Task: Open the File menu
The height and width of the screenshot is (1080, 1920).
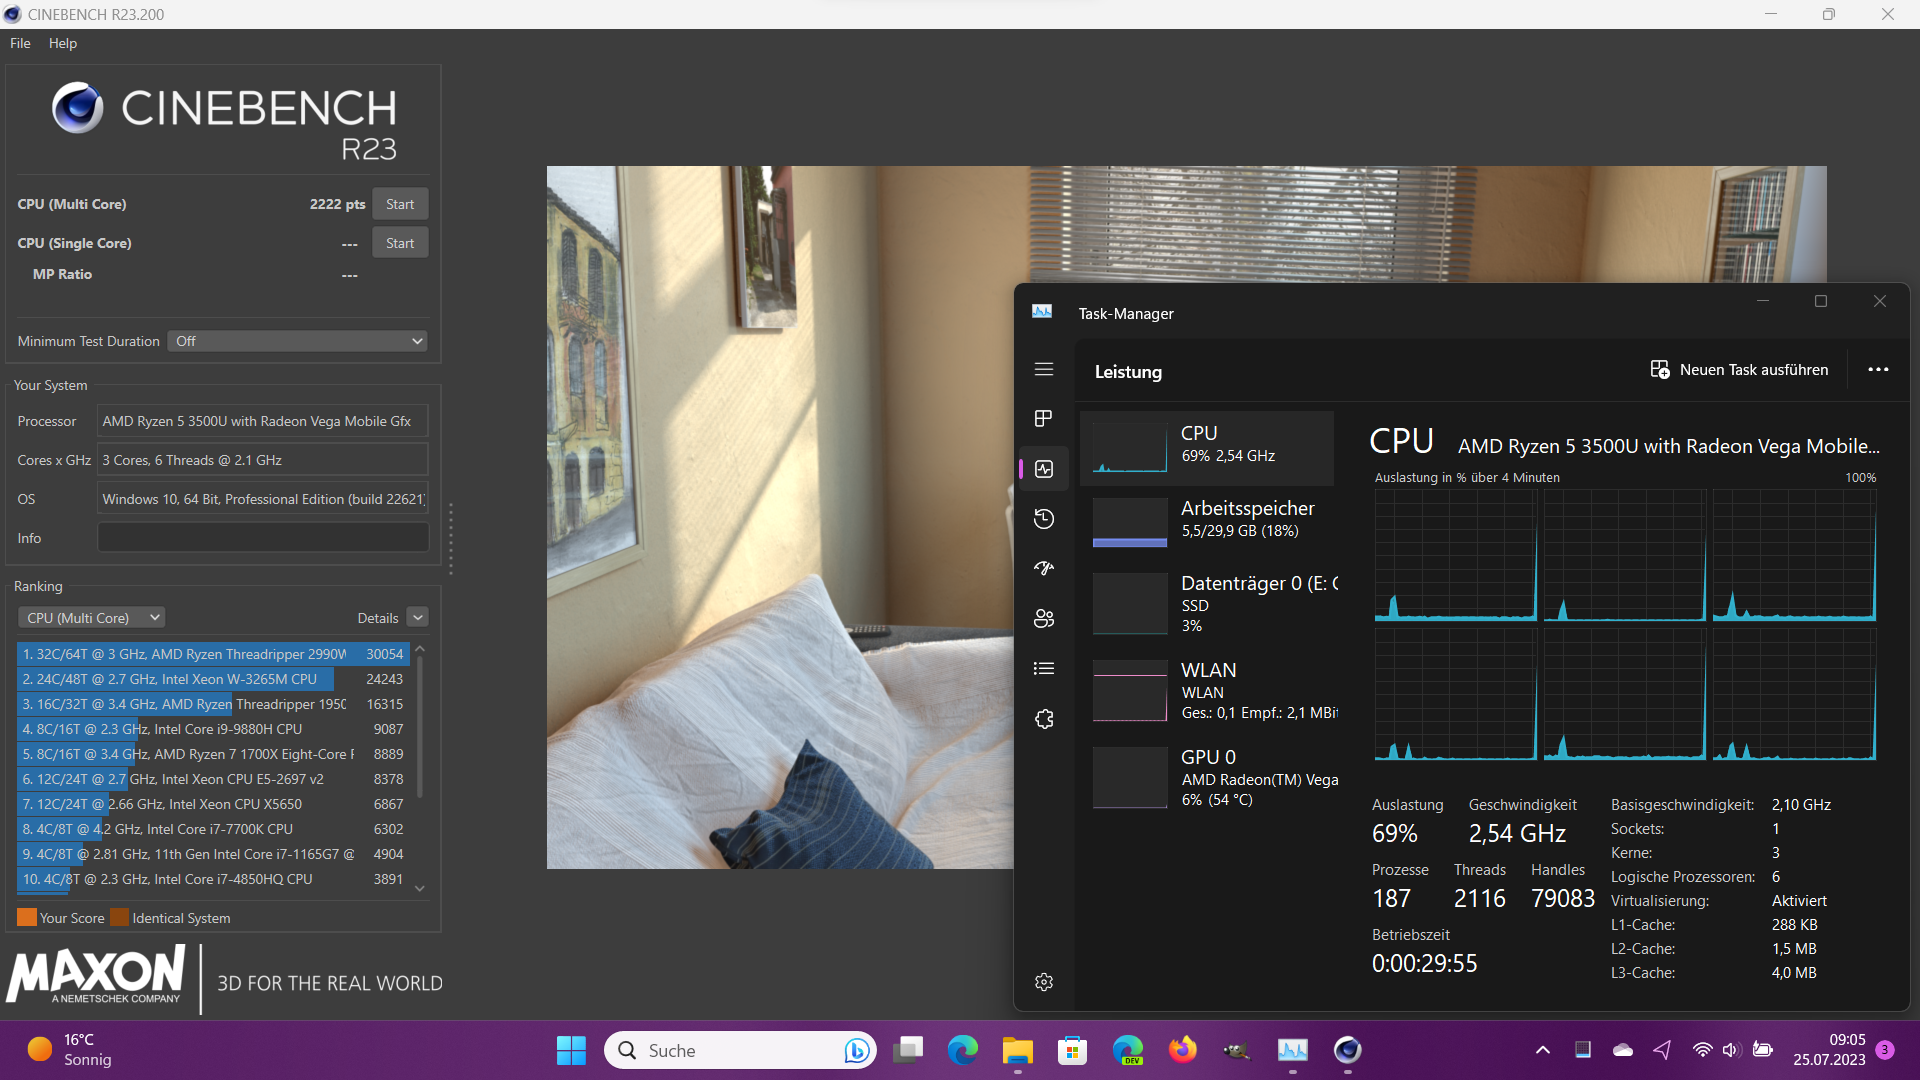Action: click(x=20, y=43)
